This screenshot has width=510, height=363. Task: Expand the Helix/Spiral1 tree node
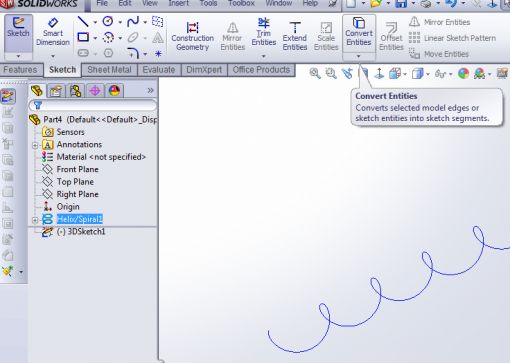pyautogui.click(x=35, y=220)
